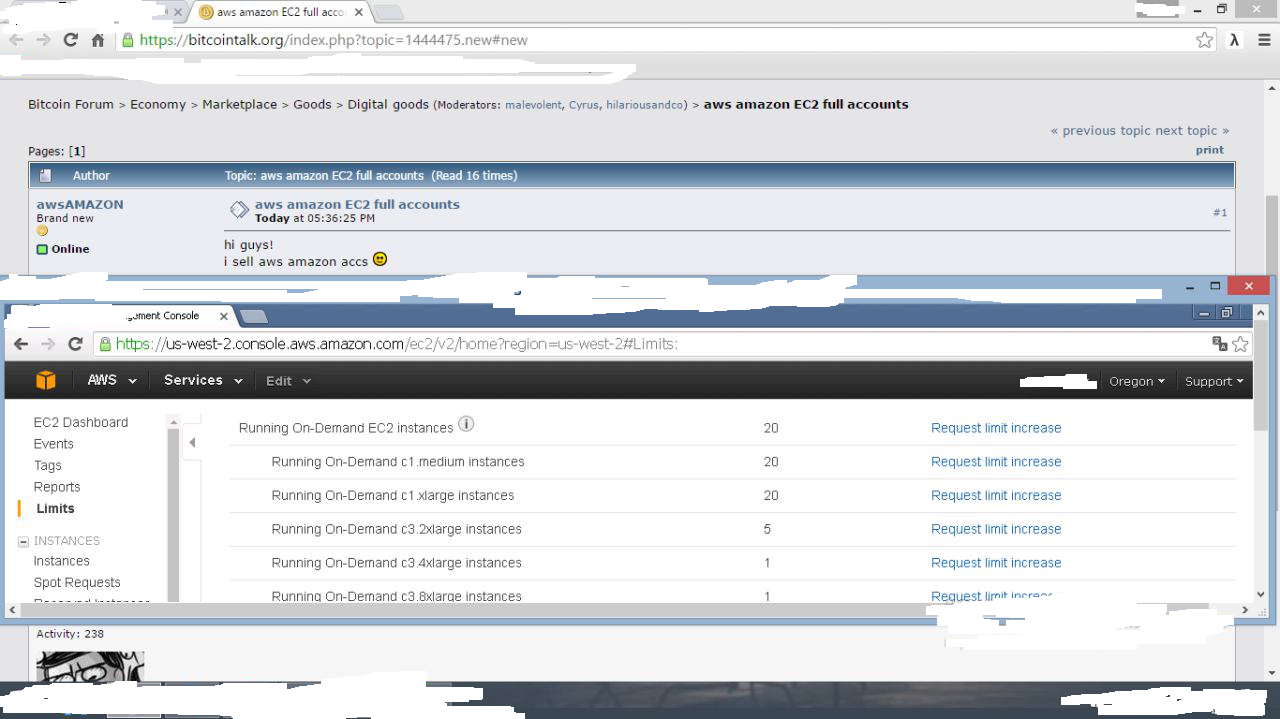Request limit increase for c1.xlarge instances
The height and width of the screenshot is (719, 1280).
coord(996,495)
